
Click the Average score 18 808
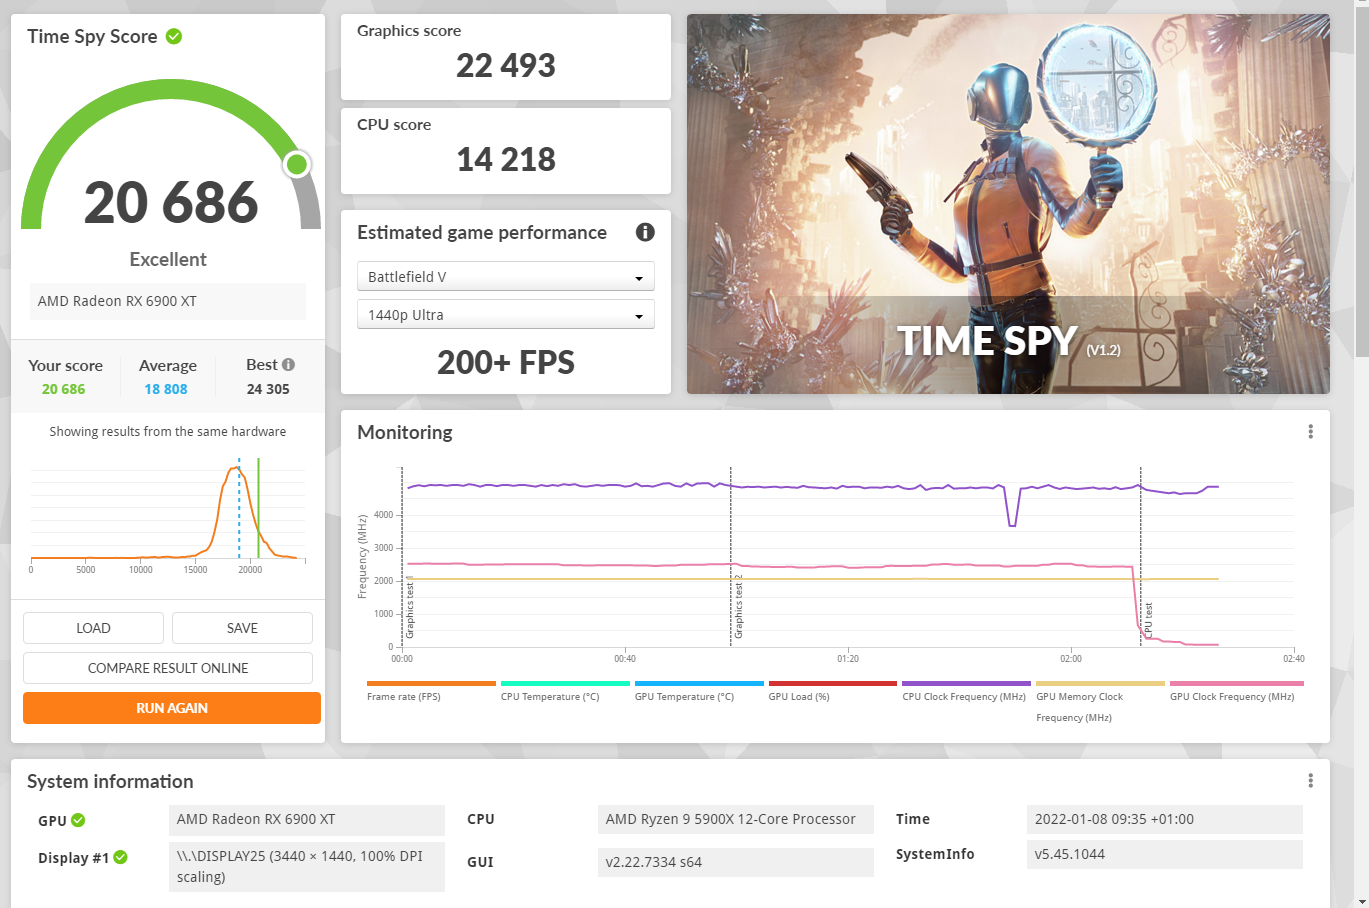tap(166, 389)
